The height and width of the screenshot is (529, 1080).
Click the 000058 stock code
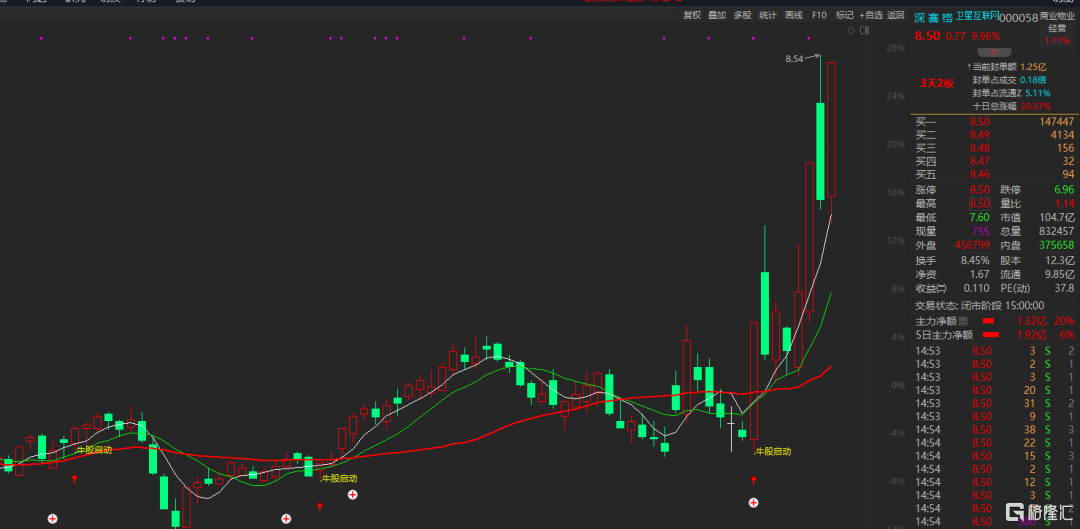click(1021, 18)
